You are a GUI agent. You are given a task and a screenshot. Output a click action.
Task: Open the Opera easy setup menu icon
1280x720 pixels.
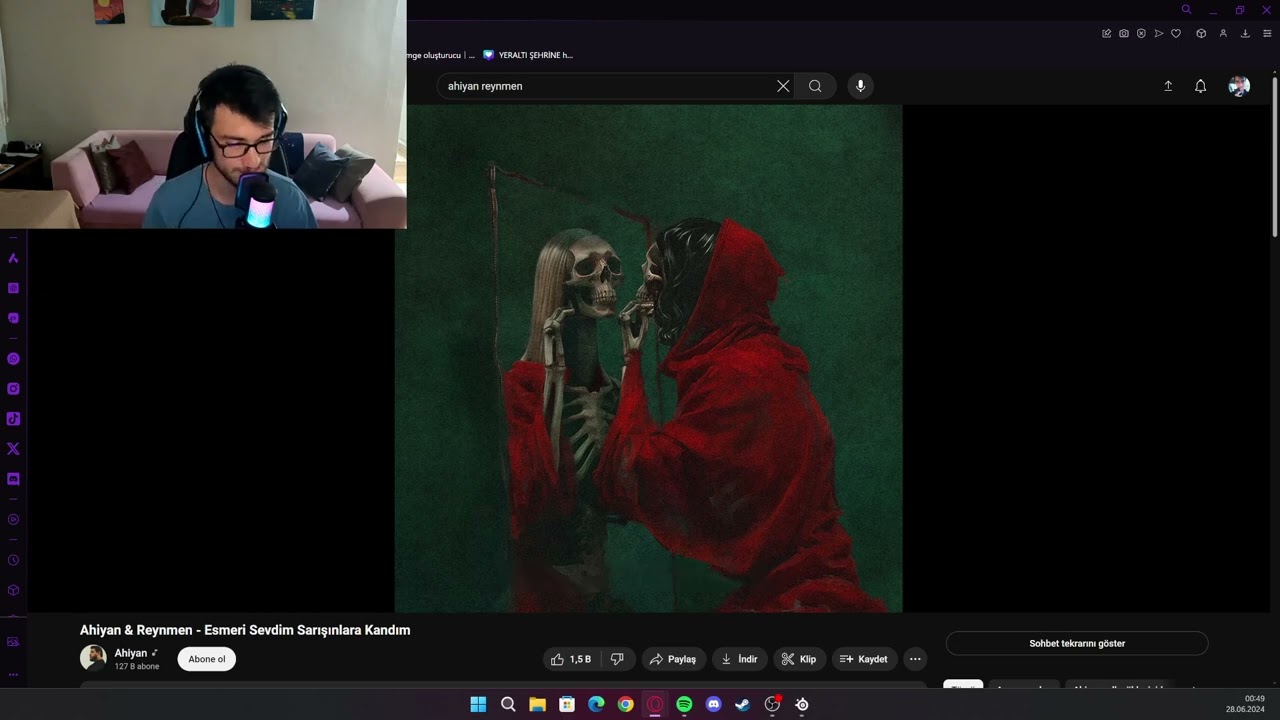point(1267,33)
